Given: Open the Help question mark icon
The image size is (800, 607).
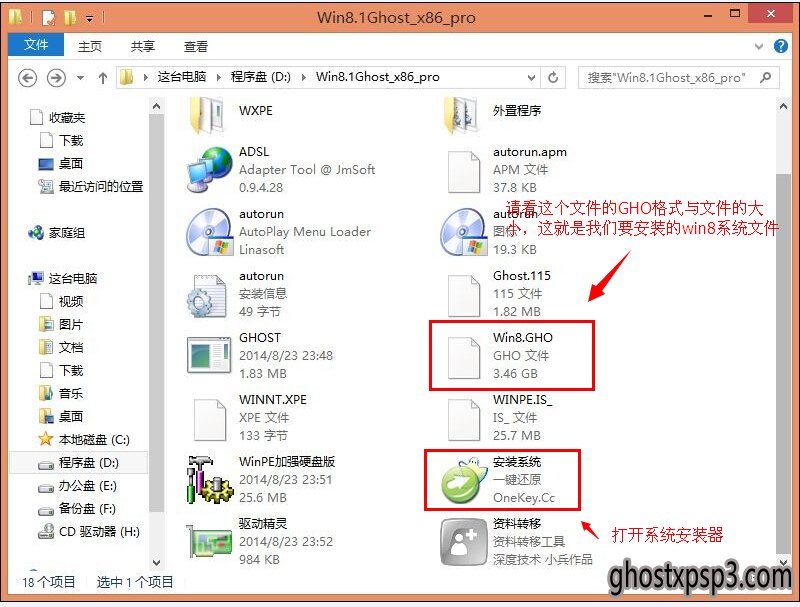Looking at the screenshot, I should 781,46.
